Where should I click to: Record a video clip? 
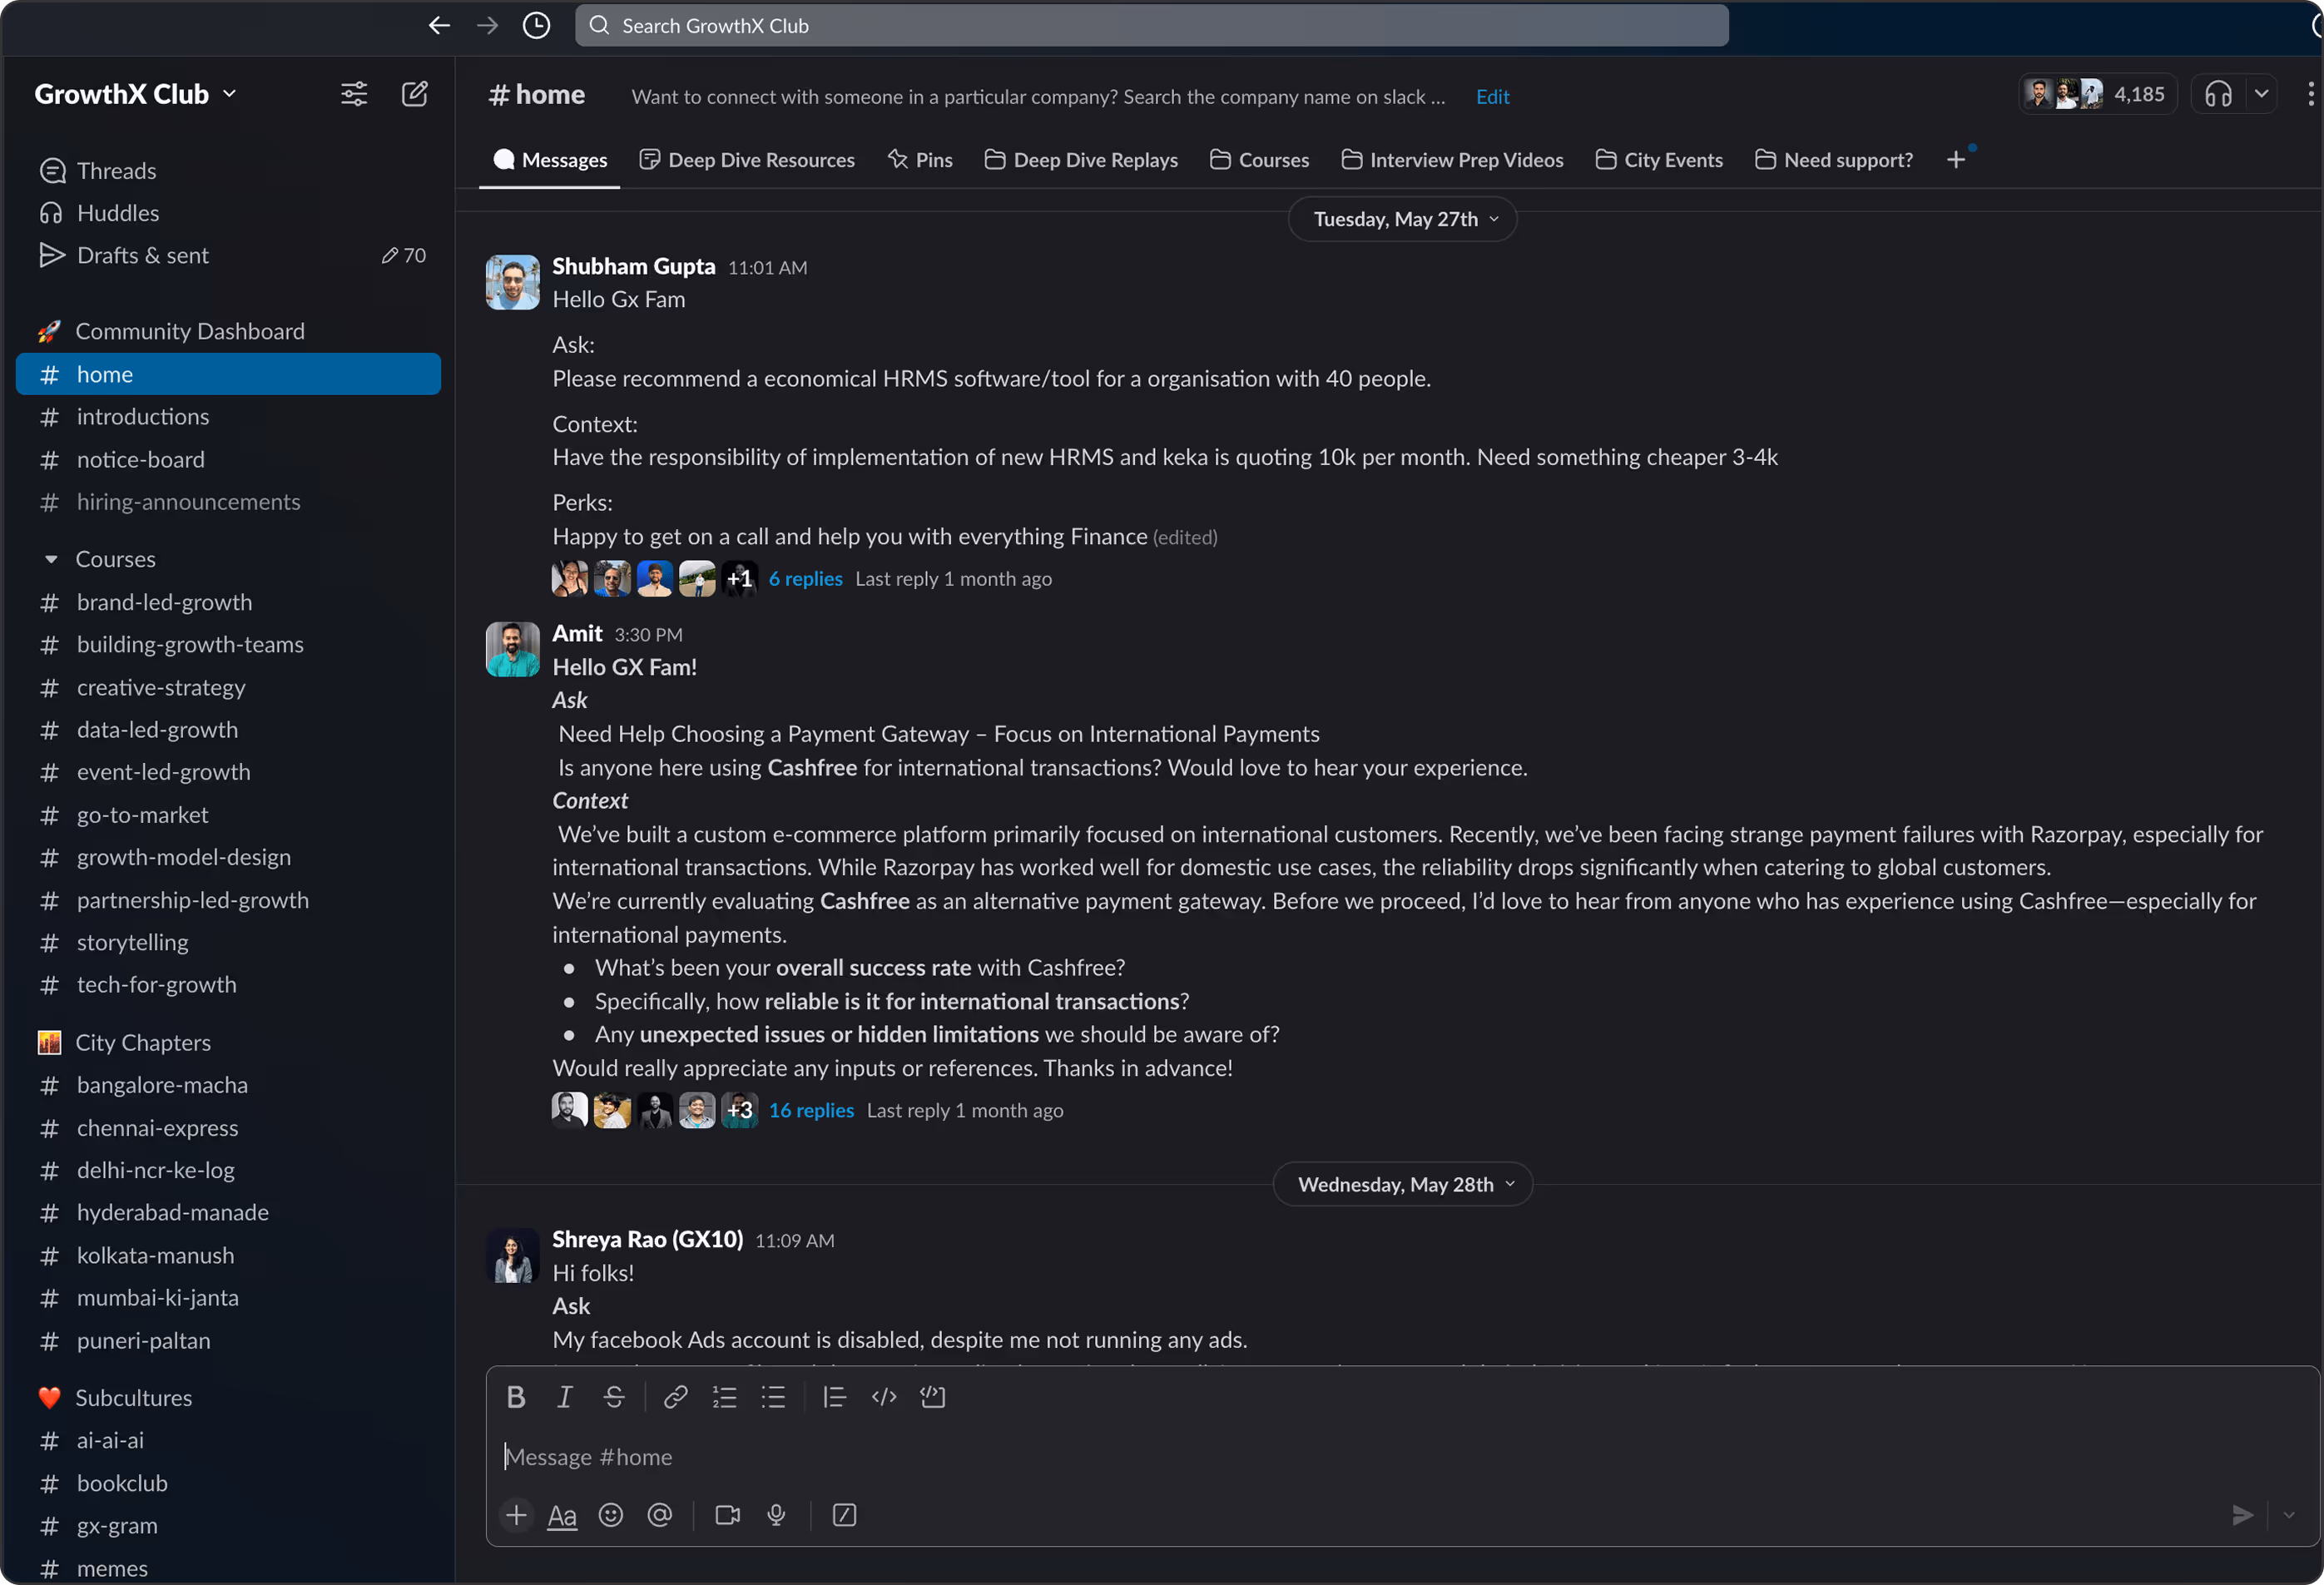tap(728, 1515)
